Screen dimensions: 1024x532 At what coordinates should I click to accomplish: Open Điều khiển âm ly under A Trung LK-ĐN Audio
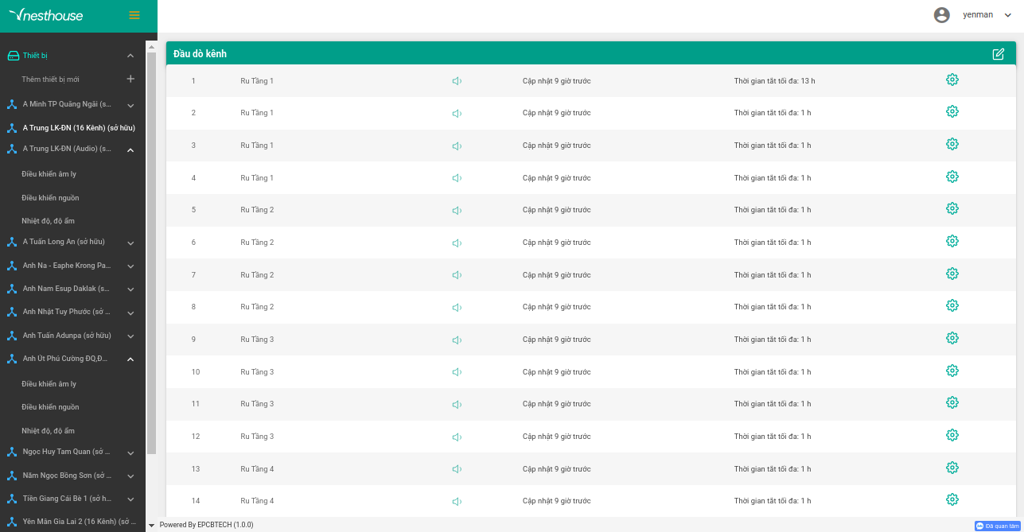tap(49, 174)
